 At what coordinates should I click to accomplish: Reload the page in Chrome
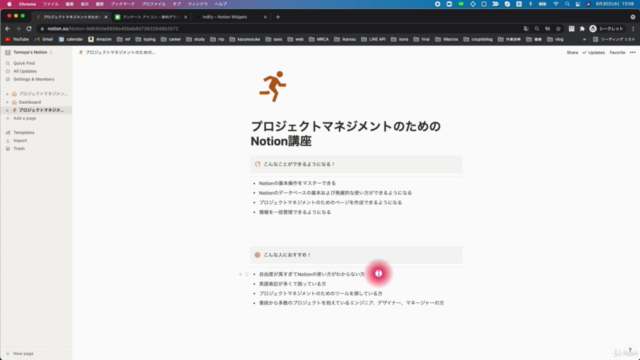[29, 29]
